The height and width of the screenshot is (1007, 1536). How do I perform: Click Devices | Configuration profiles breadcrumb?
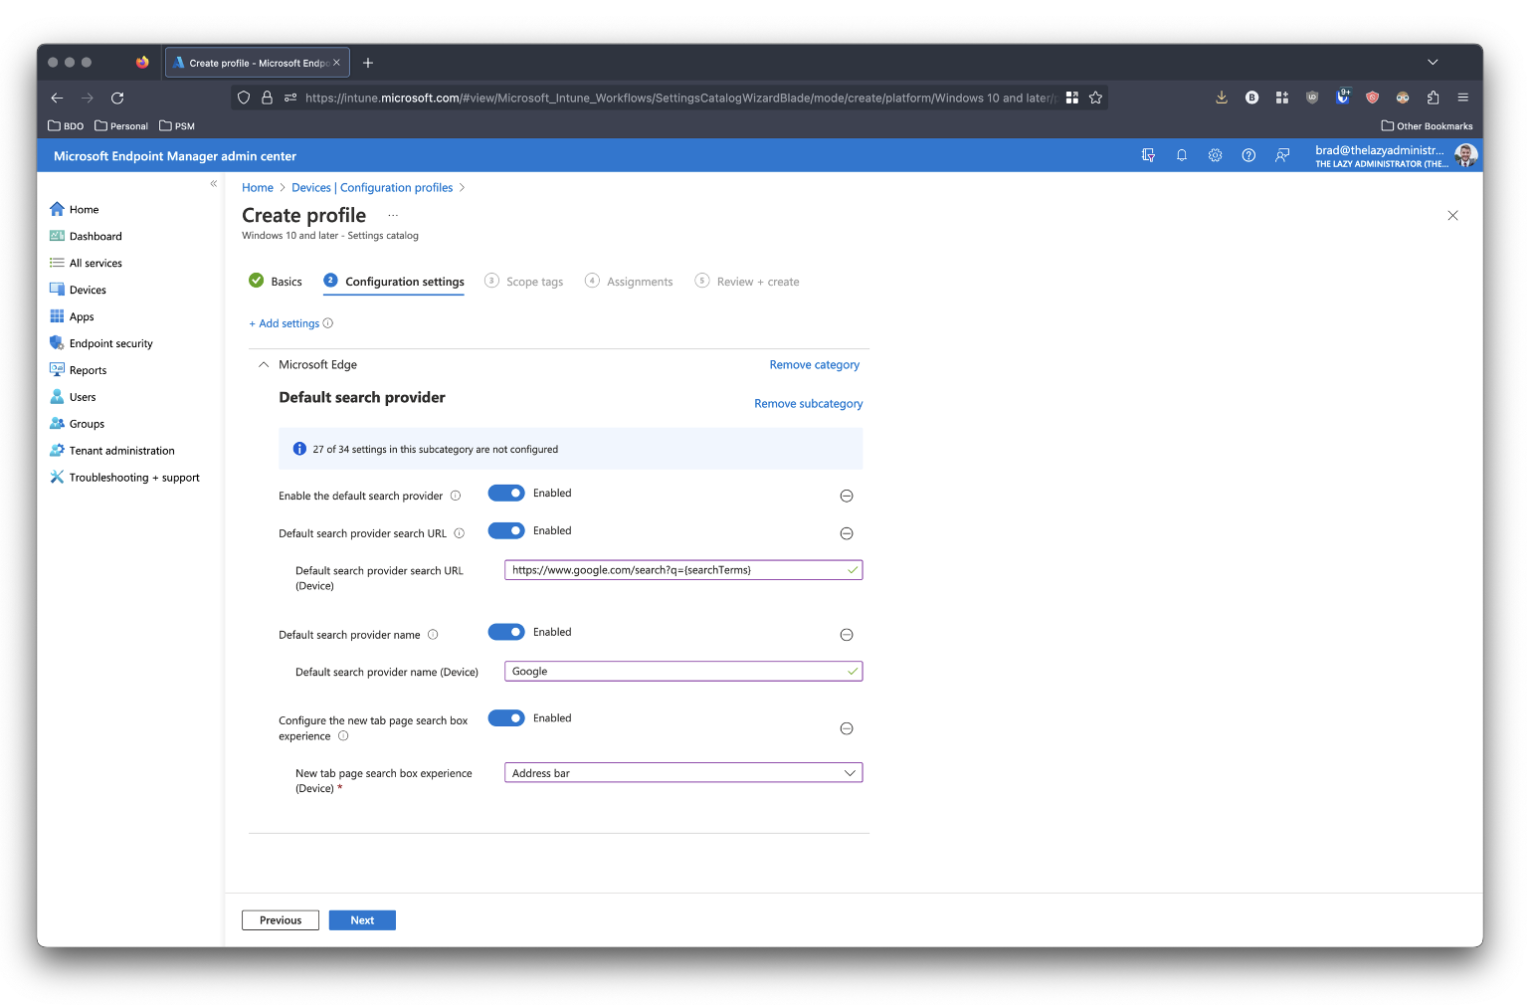[x=372, y=188]
